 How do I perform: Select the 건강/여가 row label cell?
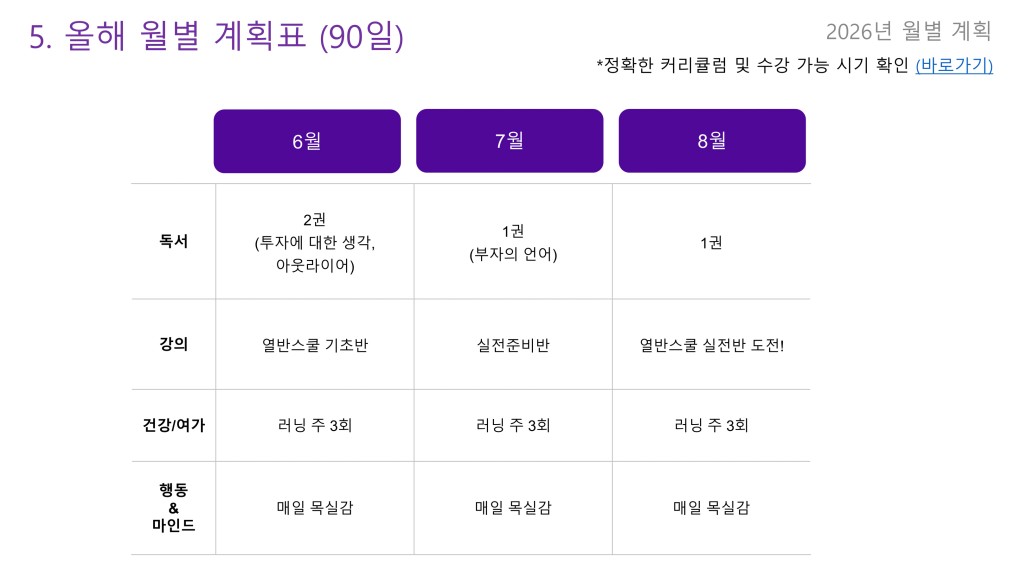pyautogui.click(x=173, y=425)
